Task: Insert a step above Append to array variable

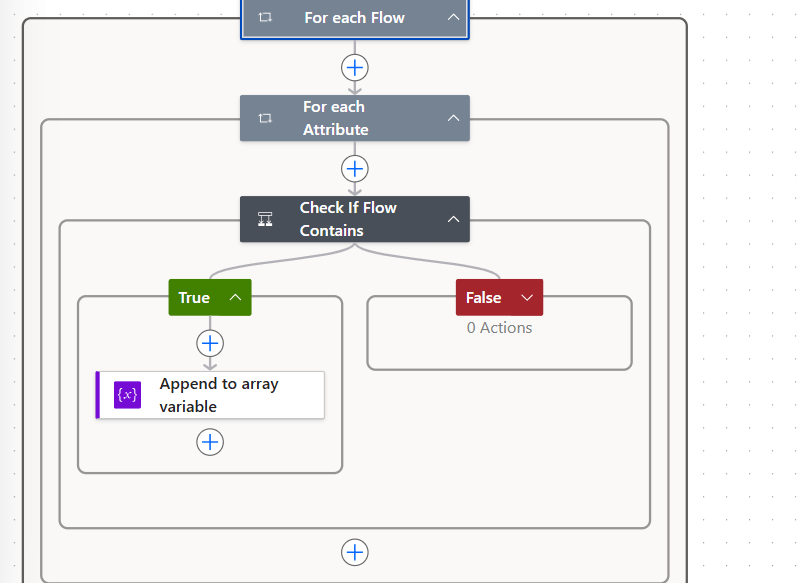Action: coord(210,343)
